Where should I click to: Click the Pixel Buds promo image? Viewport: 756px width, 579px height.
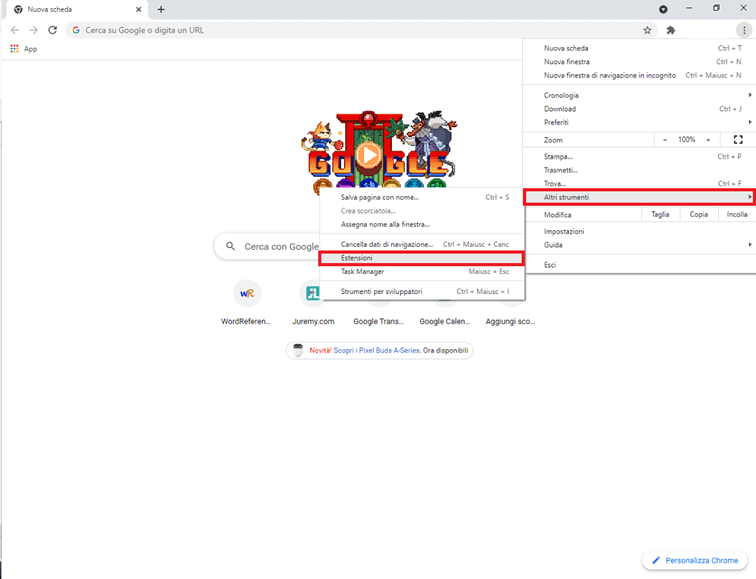[298, 350]
